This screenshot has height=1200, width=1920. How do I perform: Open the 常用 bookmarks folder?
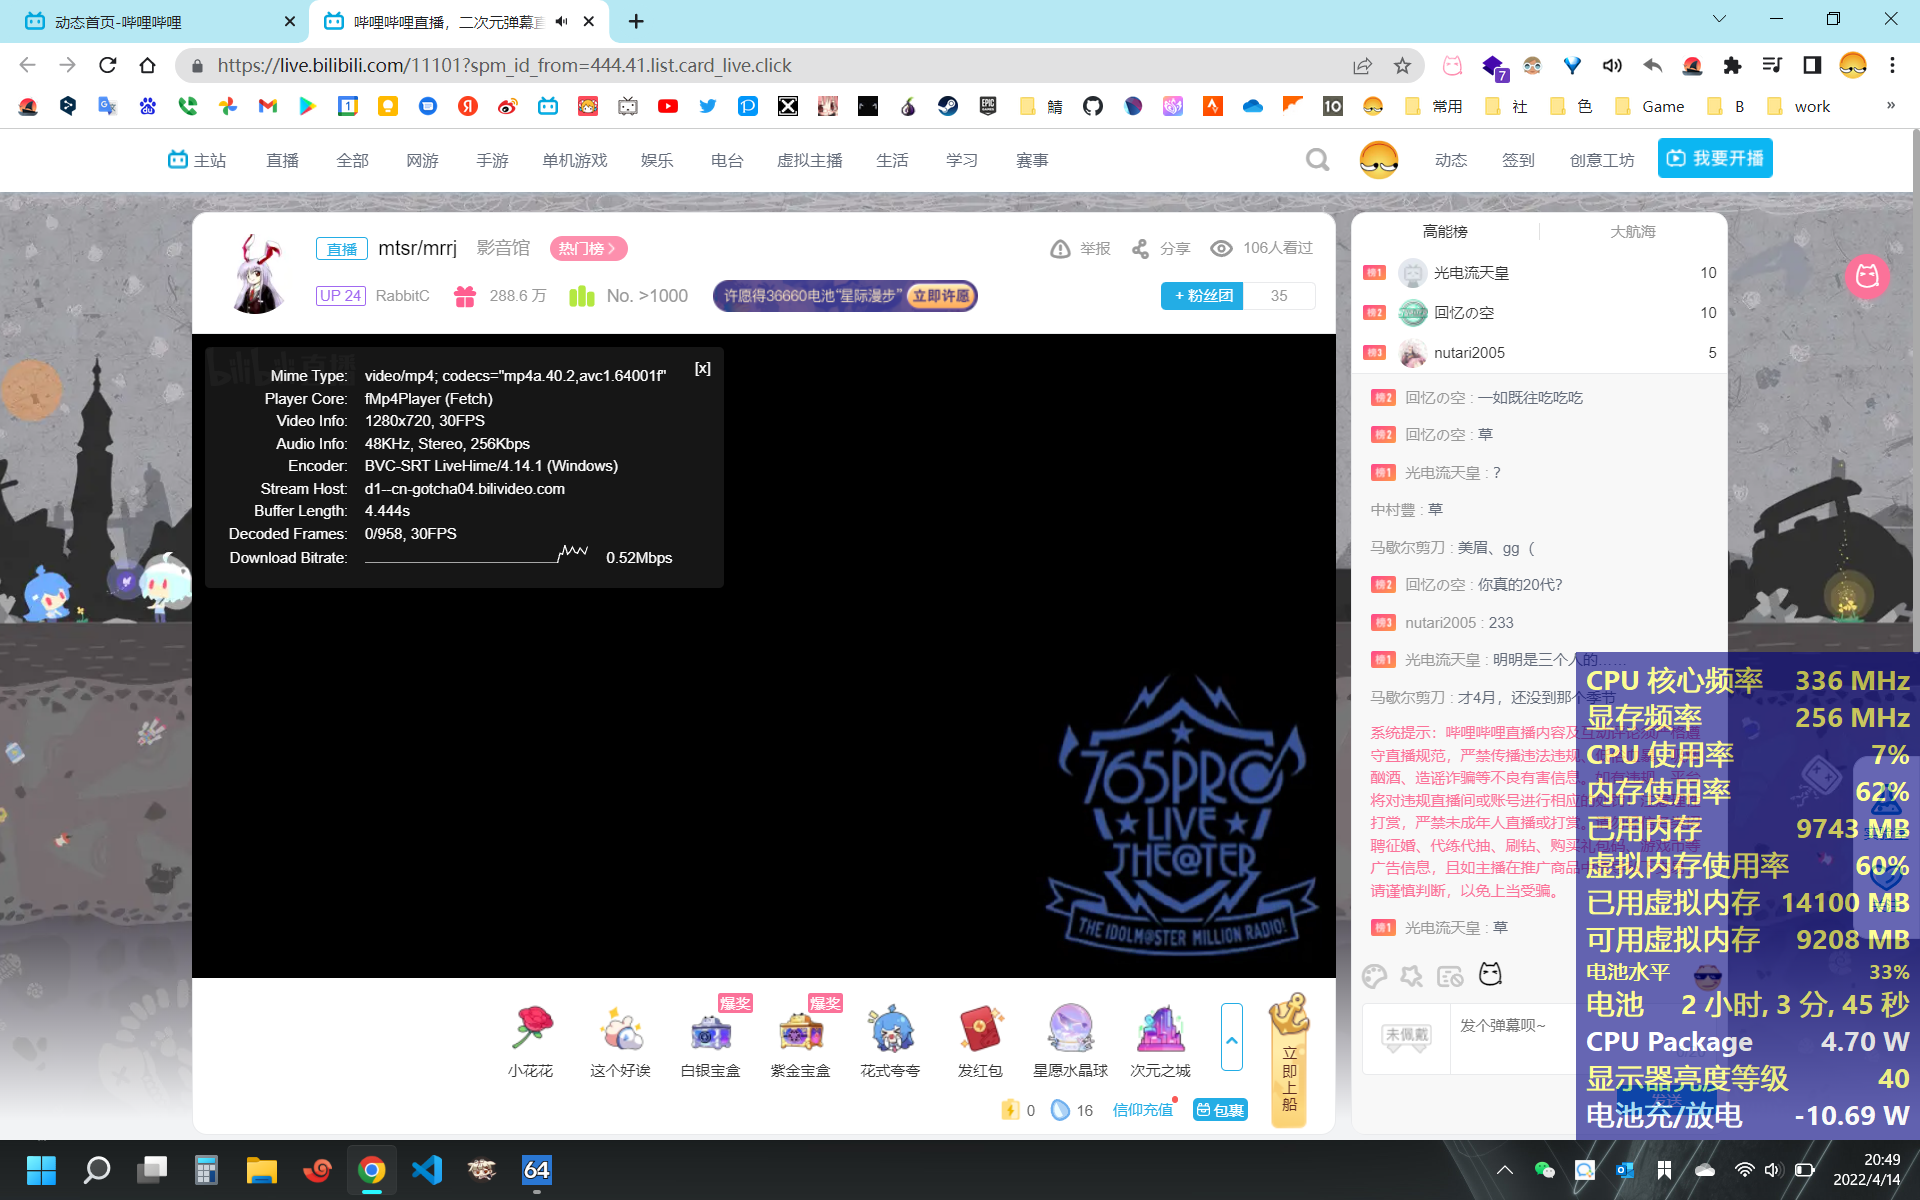point(1433,106)
